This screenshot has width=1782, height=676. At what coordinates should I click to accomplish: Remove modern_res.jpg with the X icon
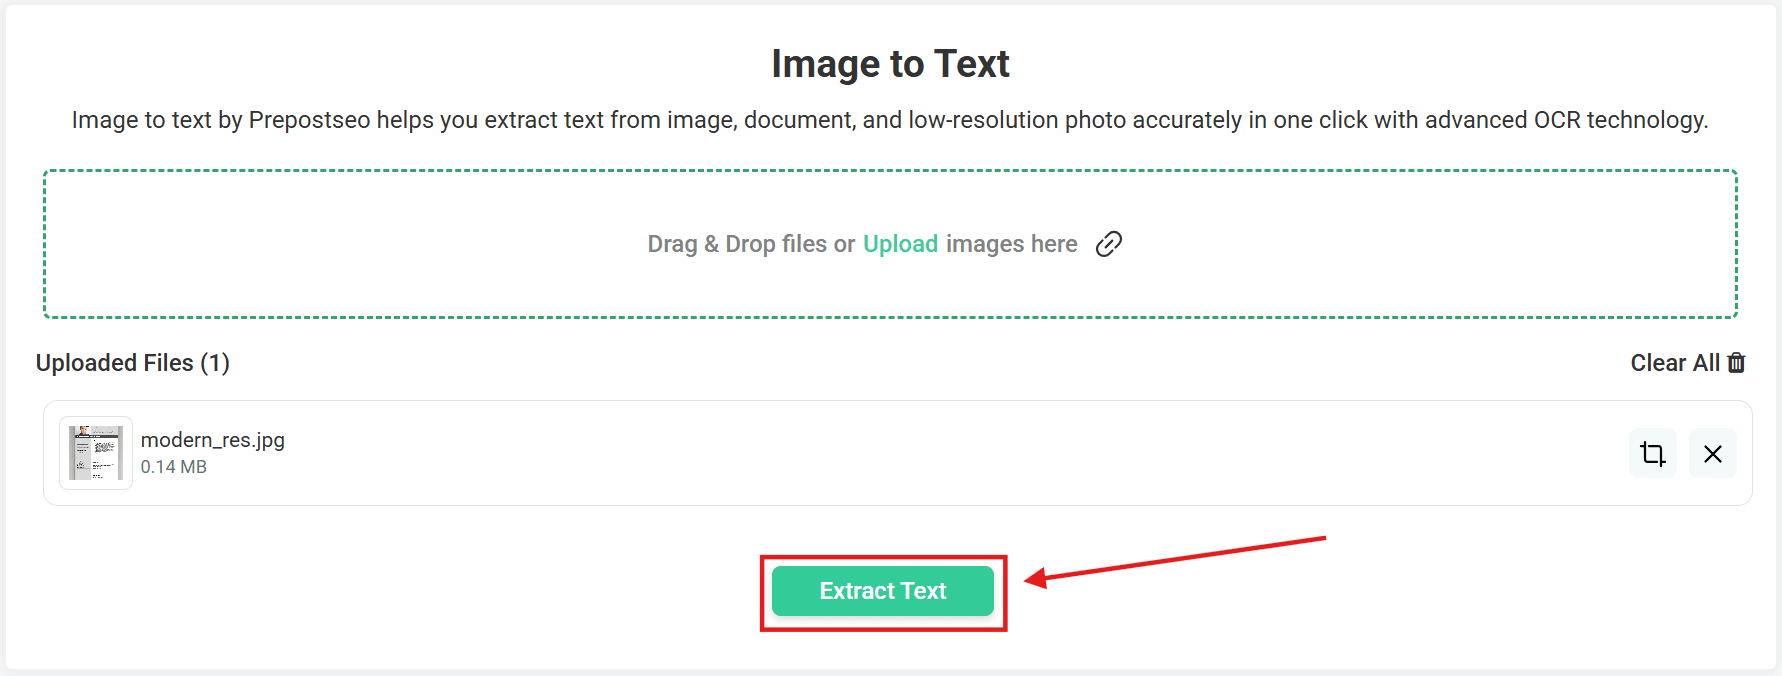1713,454
